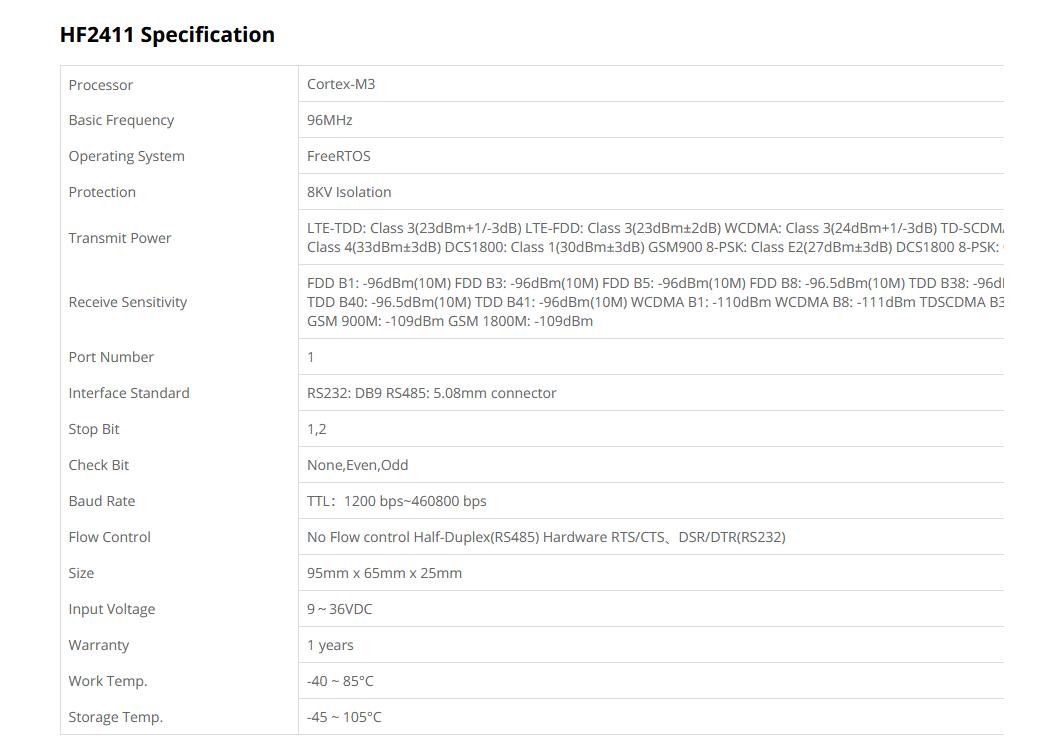Viewport: 1063px width, 753px height.
Task: Click the HF2411 Specification heading
Action: click(167, 35)
